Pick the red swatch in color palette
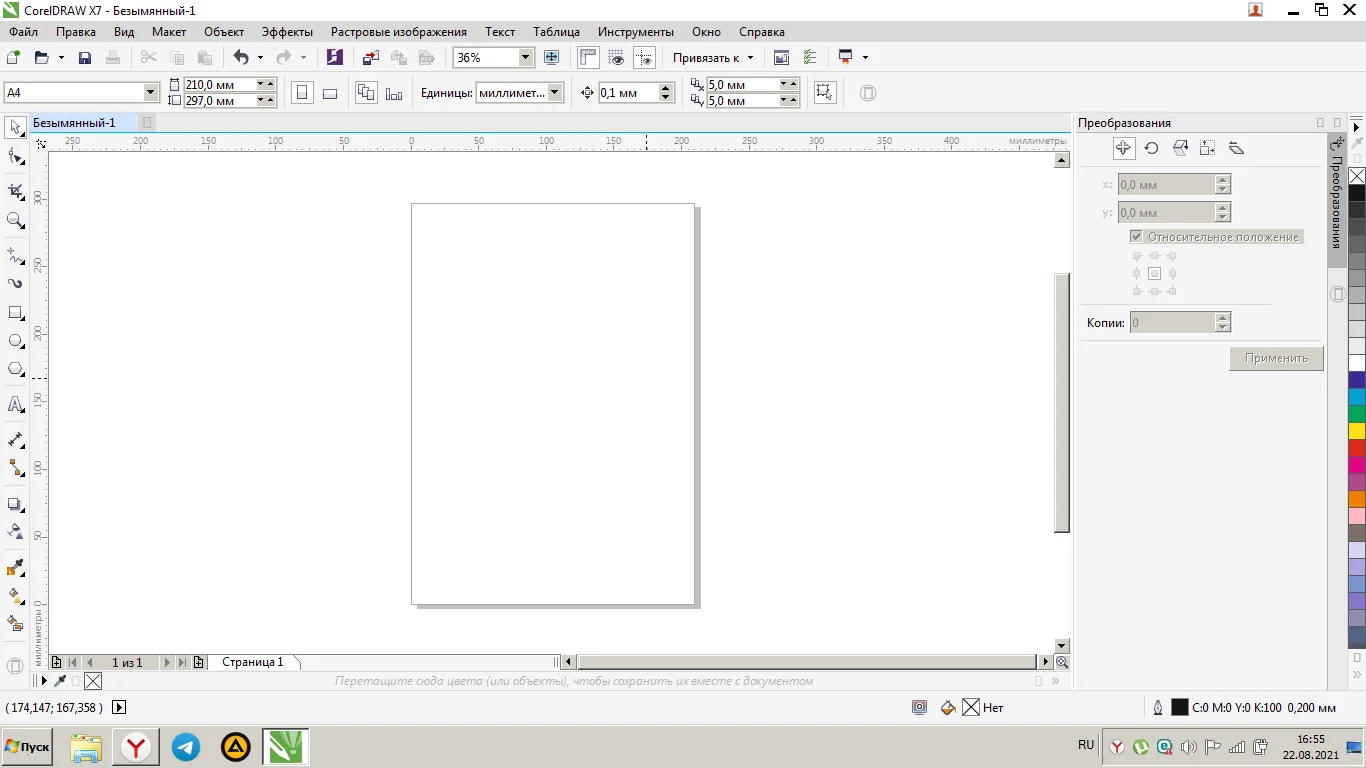Image resolution: width=1366 pixels, height=768 pixels. (x=1357, y=447)
